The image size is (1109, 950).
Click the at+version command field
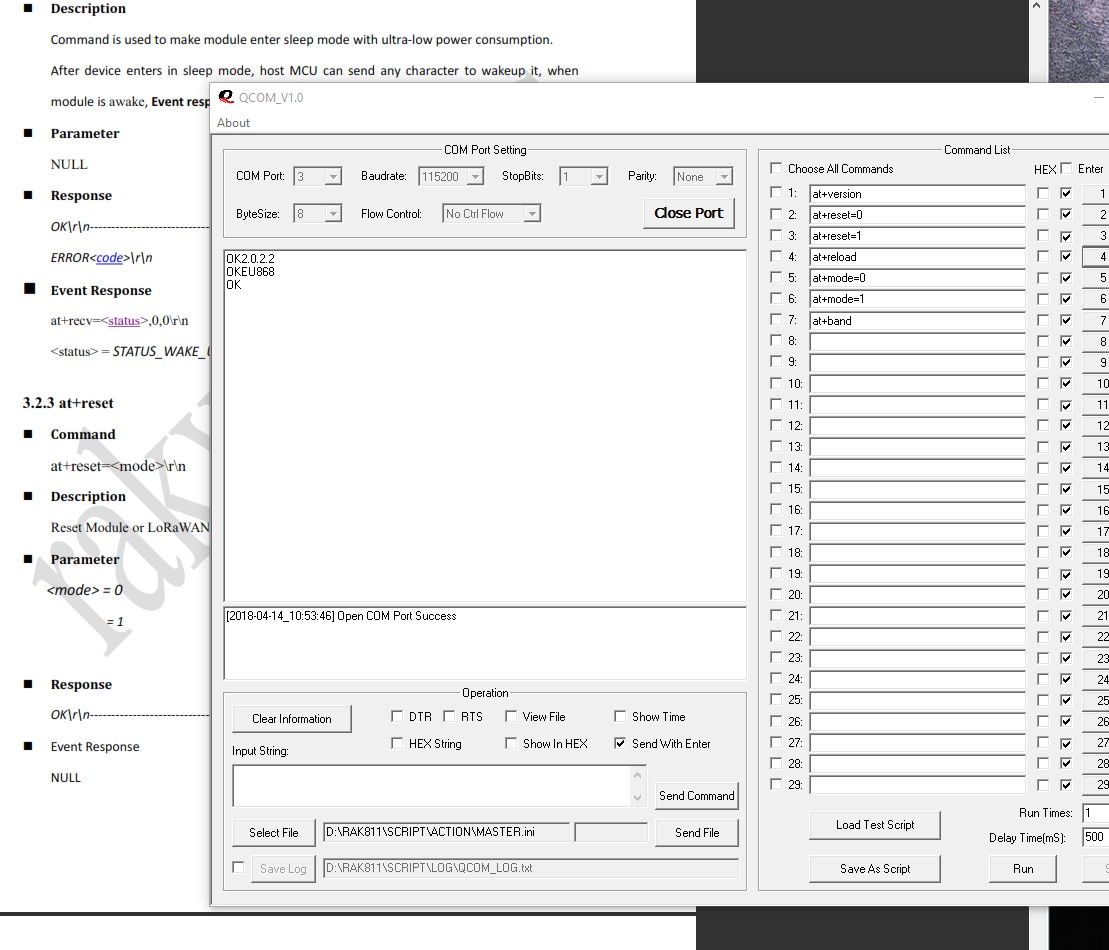click(x=916, y=194)
